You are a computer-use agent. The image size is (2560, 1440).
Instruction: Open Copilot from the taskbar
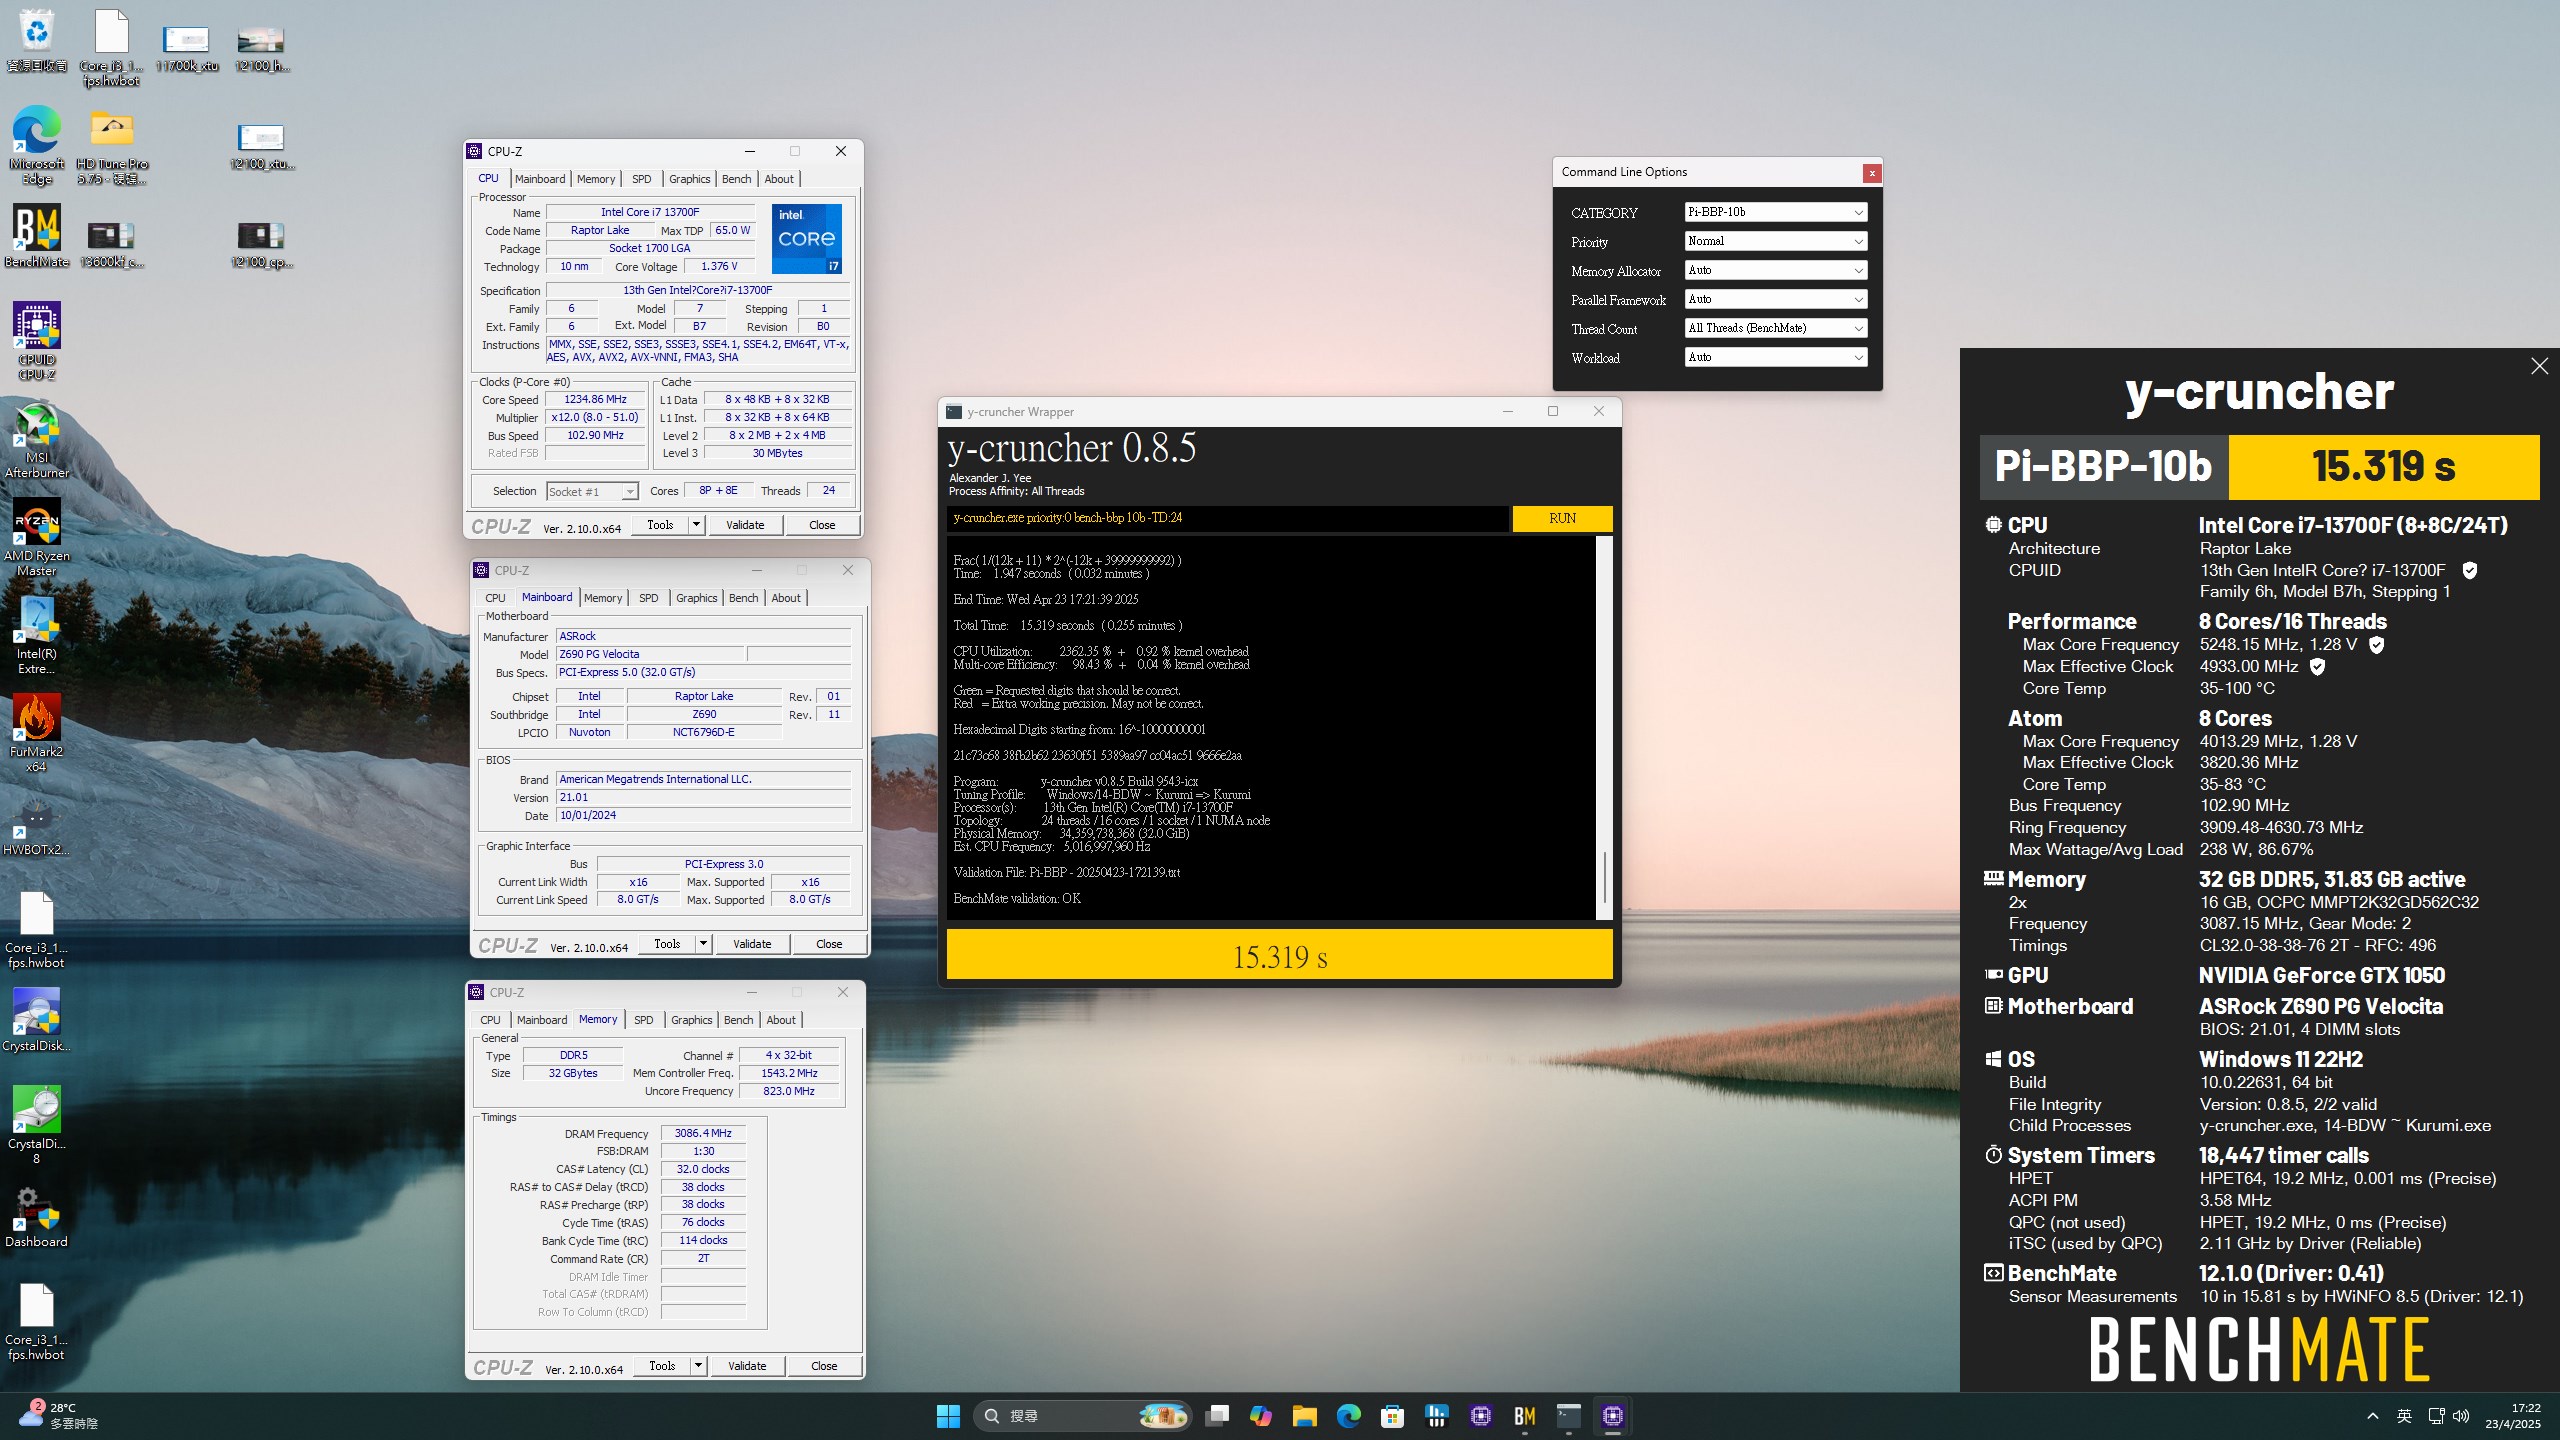(x=1261, y=1416)
